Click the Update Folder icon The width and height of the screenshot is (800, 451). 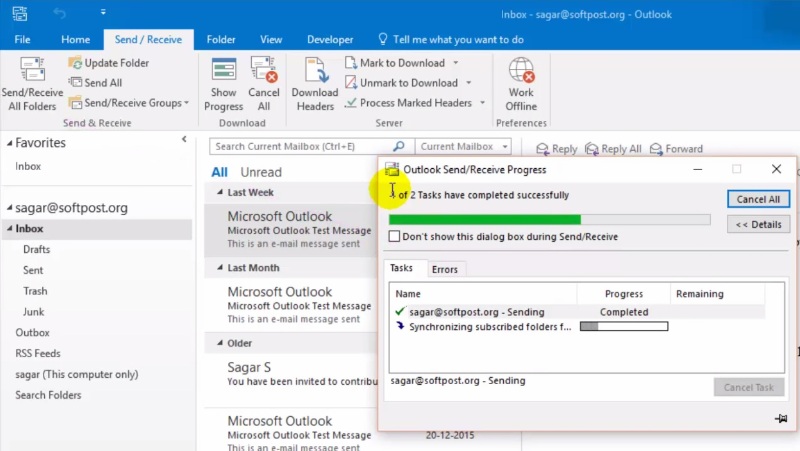coord(75,63)
